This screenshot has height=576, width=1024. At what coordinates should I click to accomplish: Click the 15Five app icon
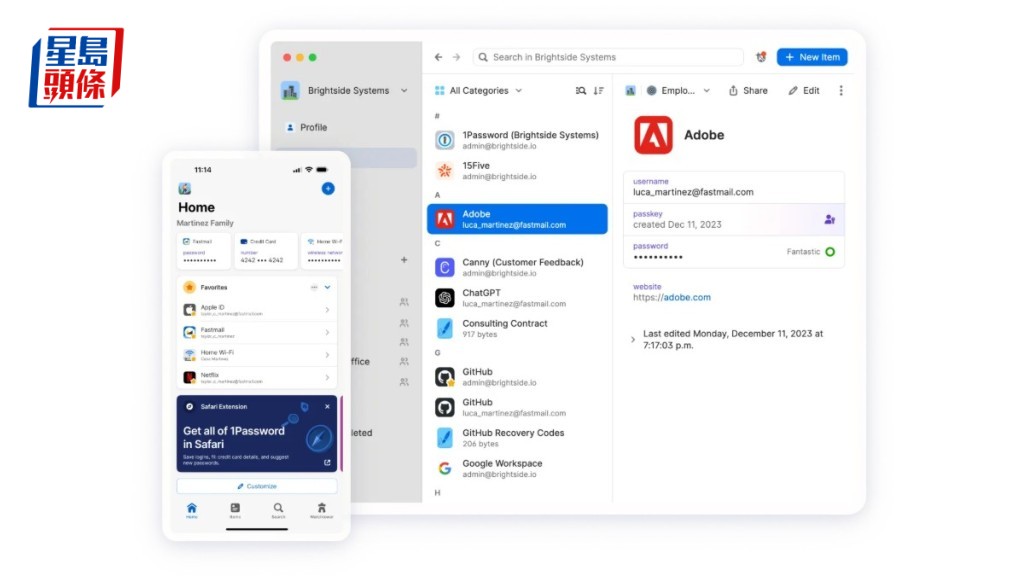coord(445,170)
